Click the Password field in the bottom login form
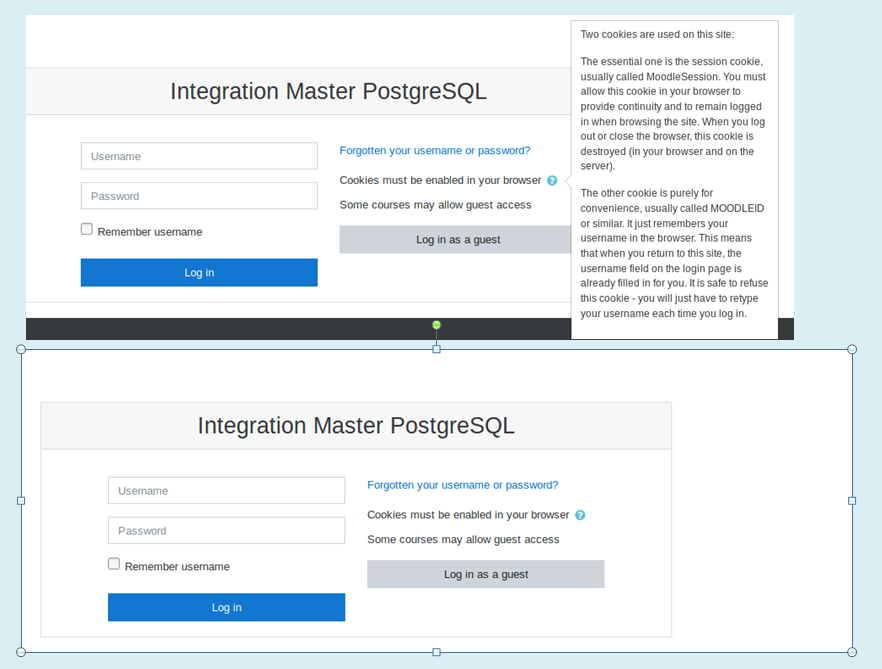This screenshot has height=669, width=882. click(227, 531)
